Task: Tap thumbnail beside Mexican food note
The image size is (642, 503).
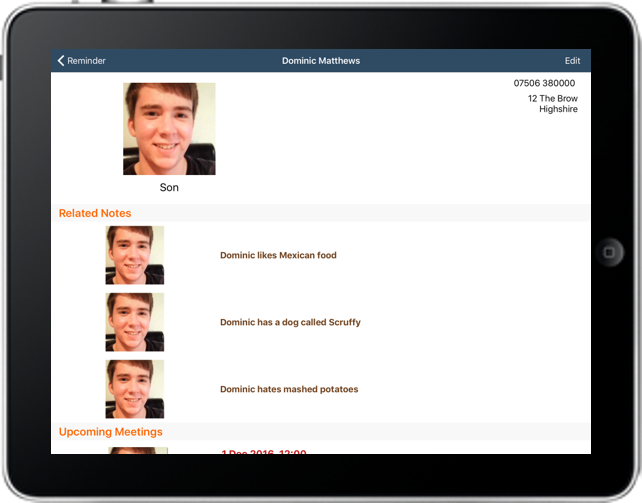Action: pos(135,255)
